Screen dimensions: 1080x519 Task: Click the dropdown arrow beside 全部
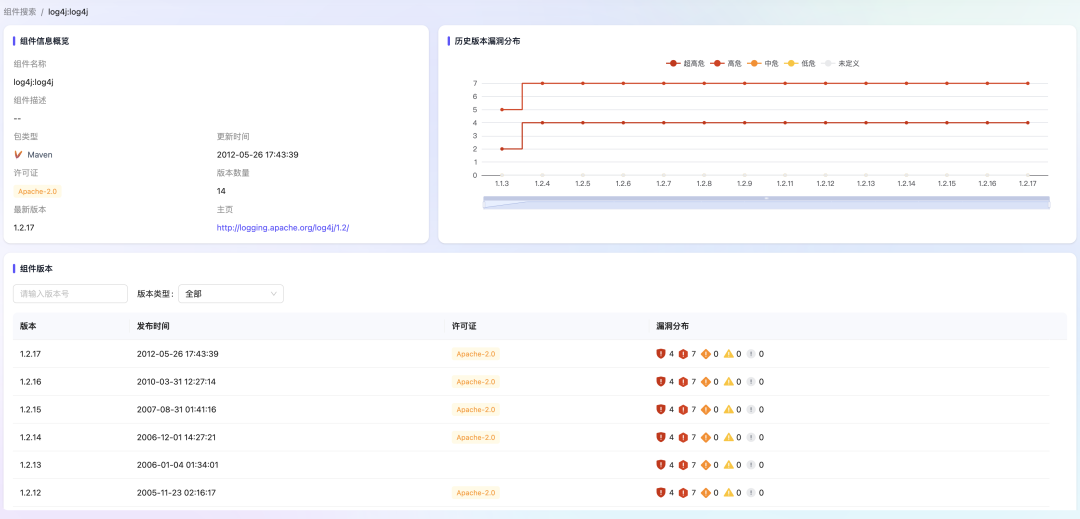point(274,294)
